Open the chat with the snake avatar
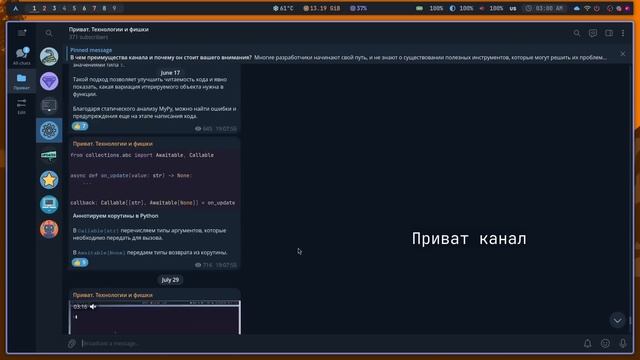Image resolution: width=640 pixels, height=360 pixels. 49,56
